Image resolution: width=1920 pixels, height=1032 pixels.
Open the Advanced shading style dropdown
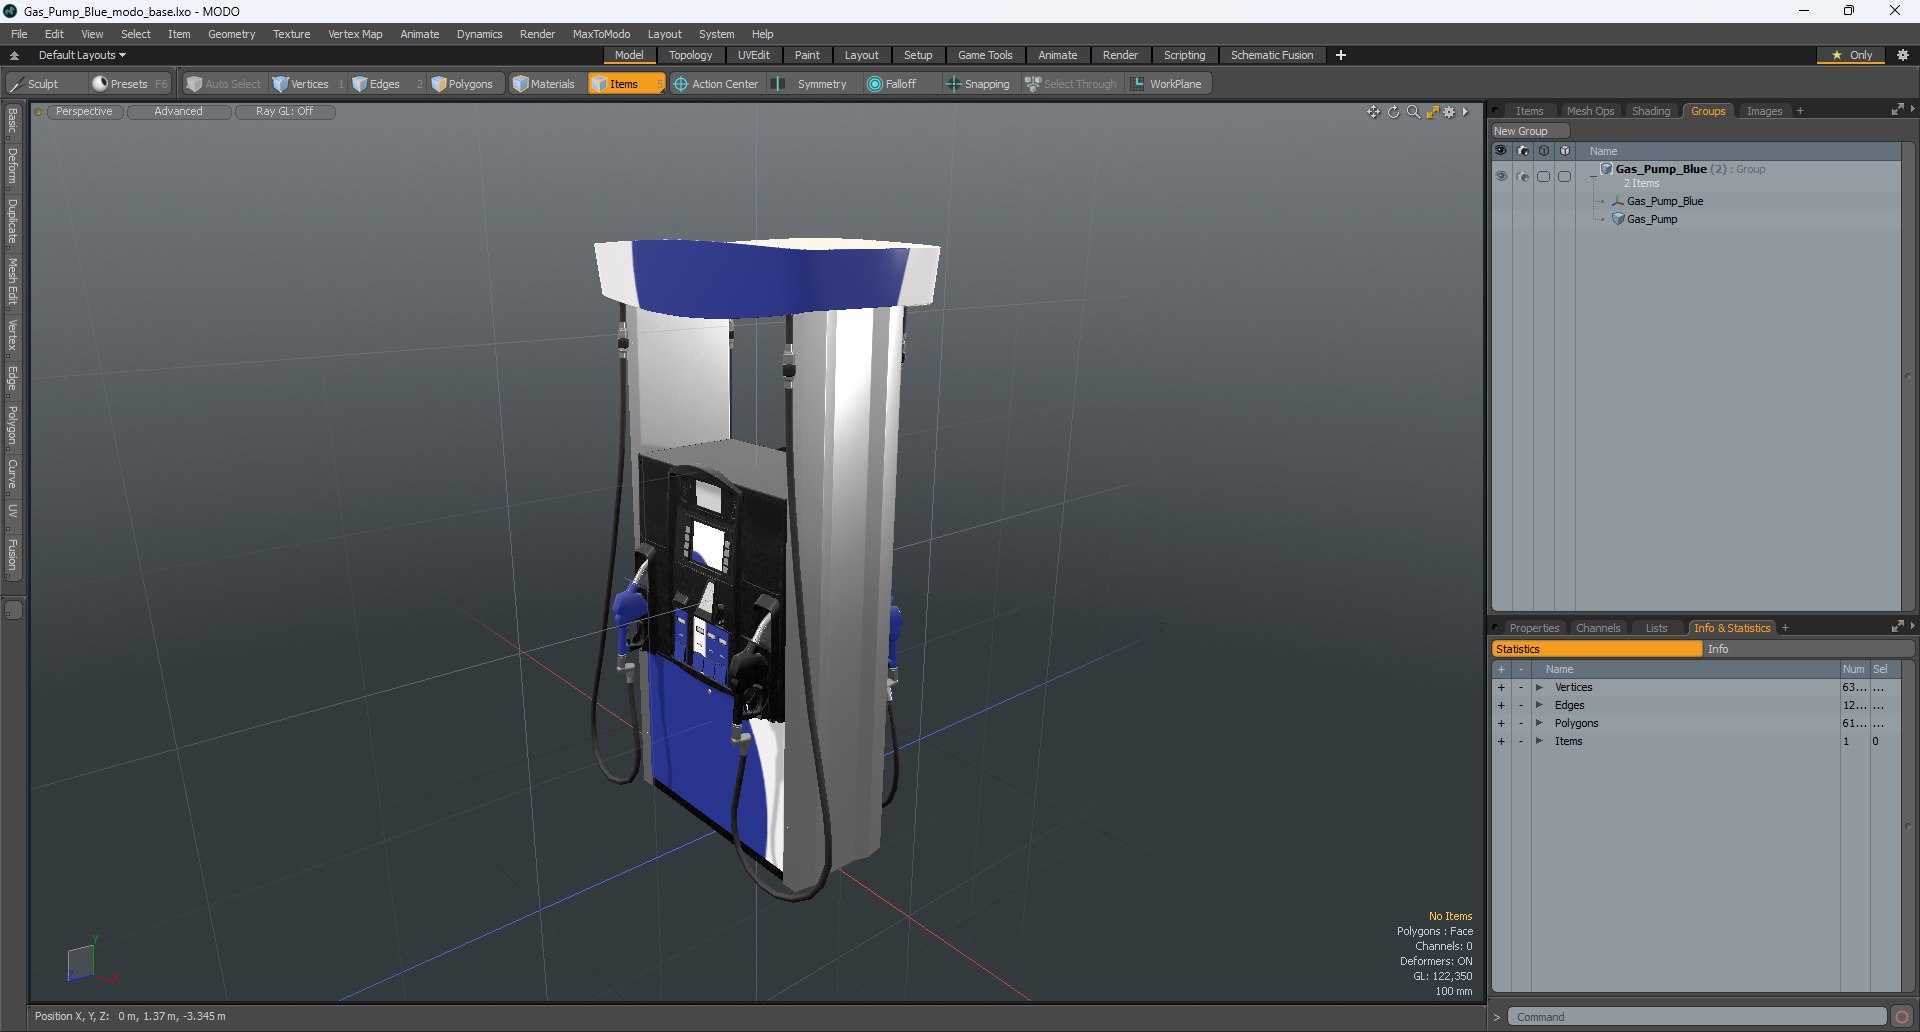point(178,112)
